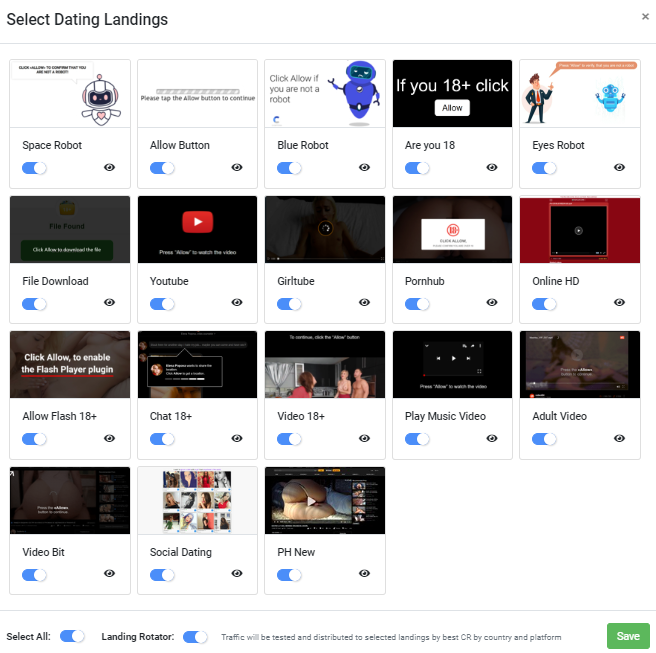Screen dimensions: 656x653
Task: Toggle the Select All switch
Action: (72, 636)
